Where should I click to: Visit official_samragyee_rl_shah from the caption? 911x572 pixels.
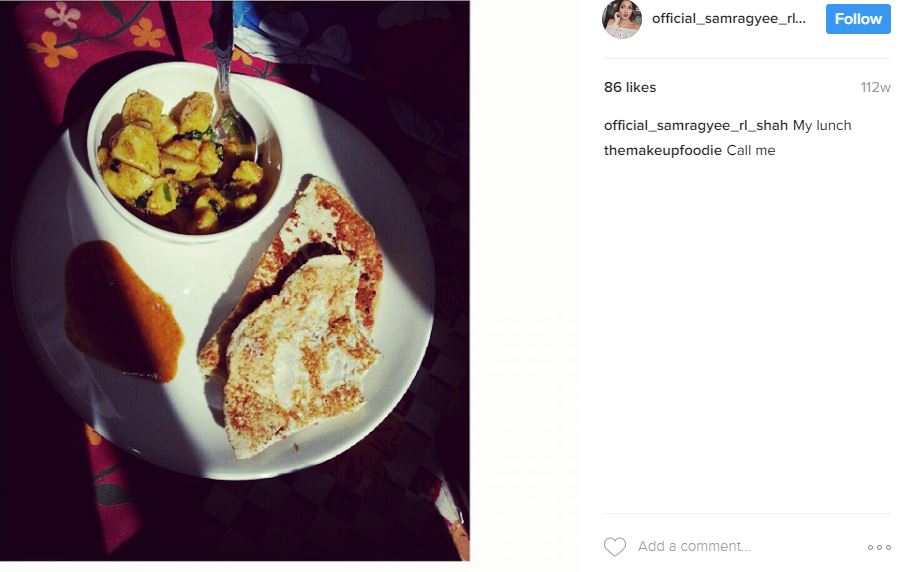pos(695,125)
